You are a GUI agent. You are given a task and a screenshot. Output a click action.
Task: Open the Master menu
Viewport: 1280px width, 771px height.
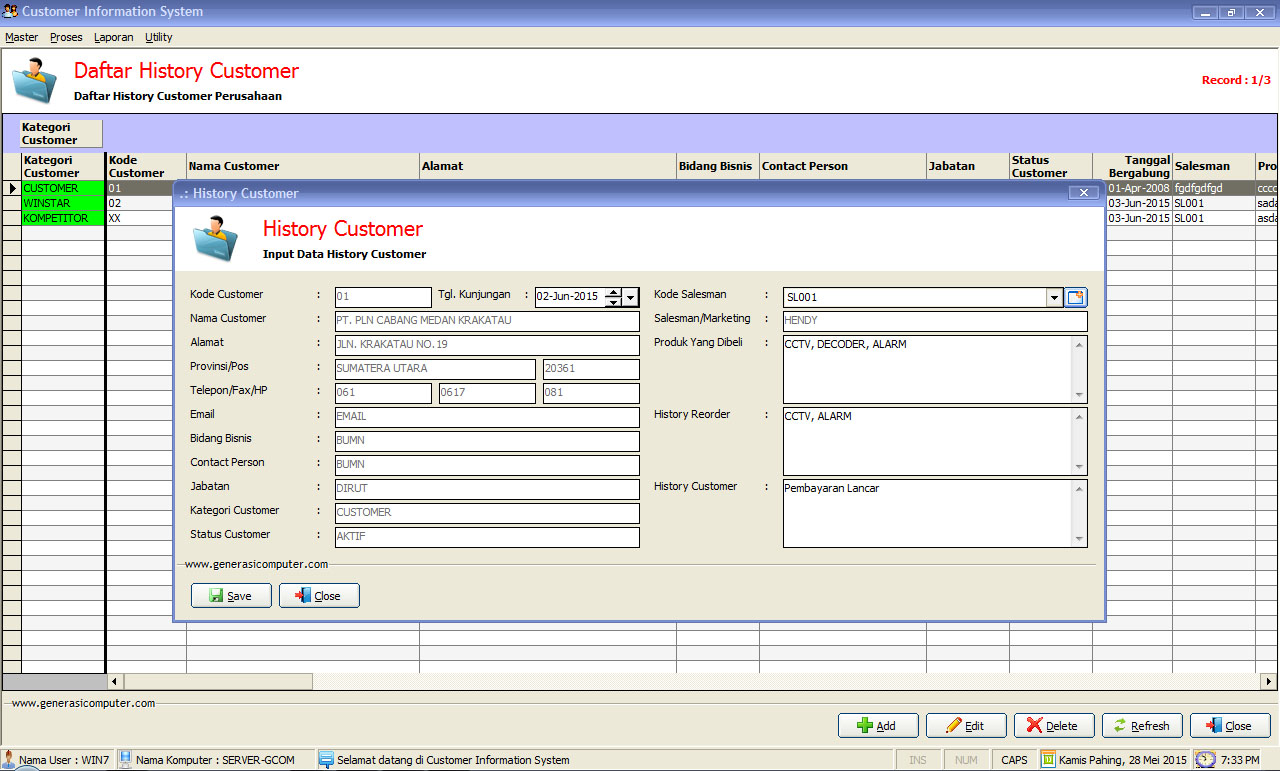coord(21,37)
